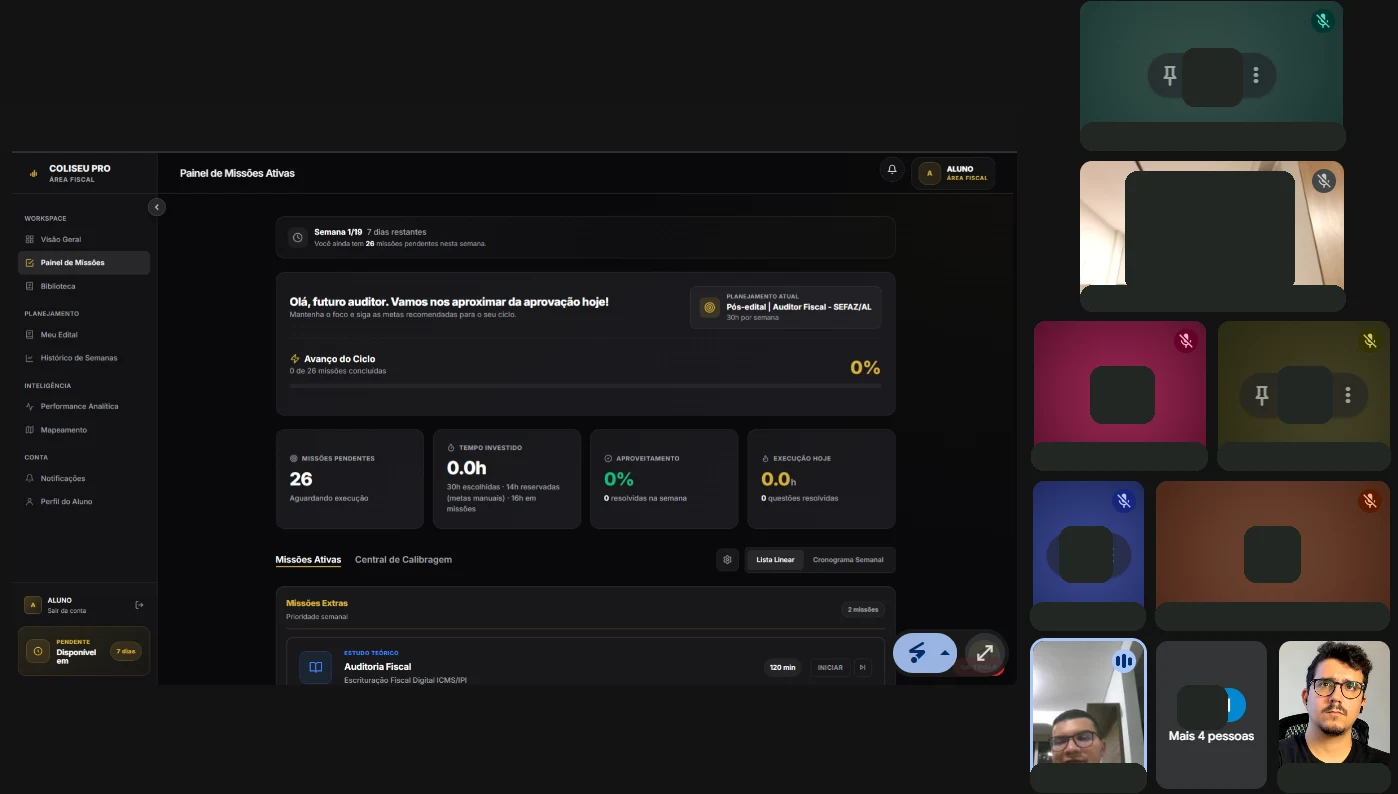Open the missions settings gear icon
Image resolution: width=1398 pixels, height=794 pixels.
click(x=727, y=560)
